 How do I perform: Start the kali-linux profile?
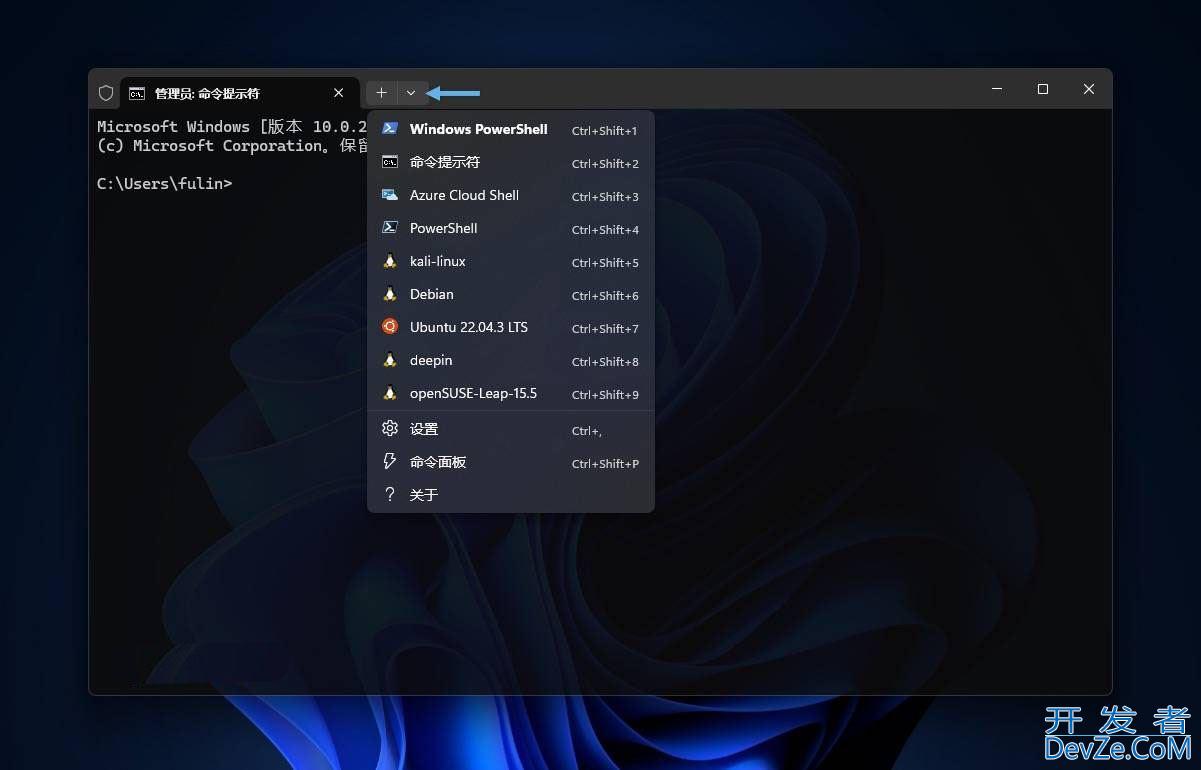click(x=511, y=261)
